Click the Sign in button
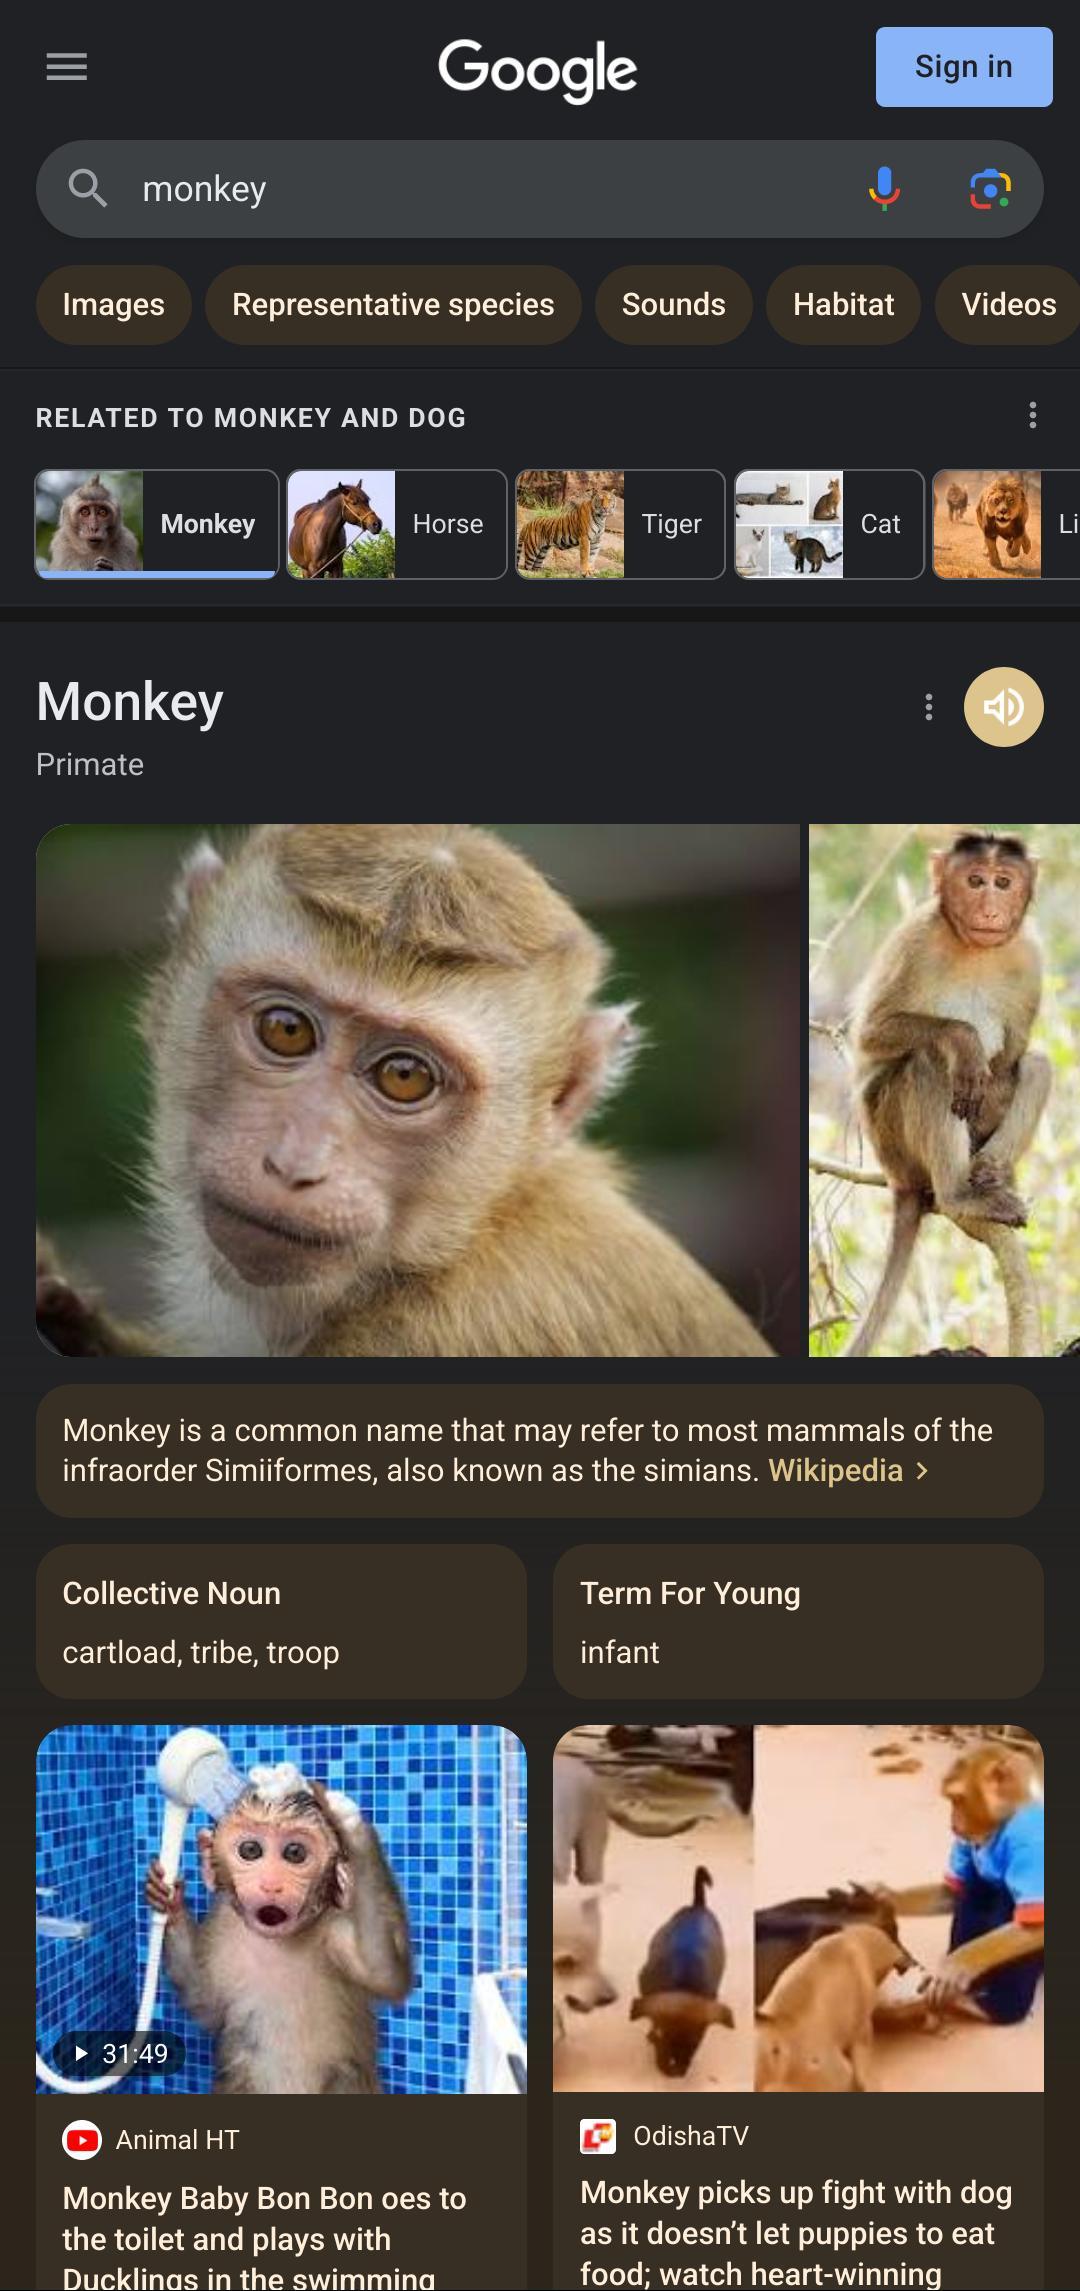This screenshot has height=2291, width=1080. (x=963, y=67)
